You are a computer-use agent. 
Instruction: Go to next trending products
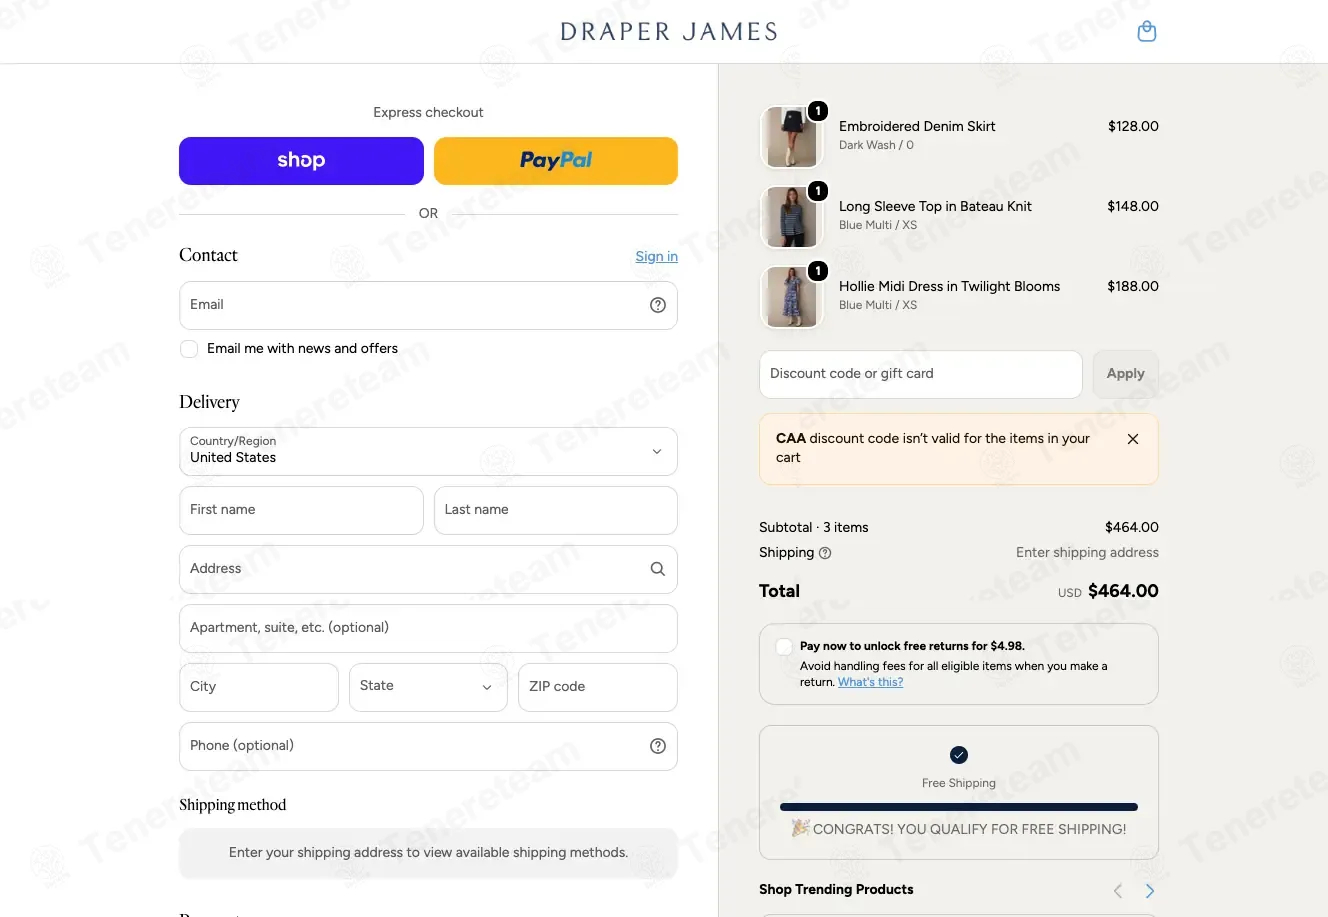(1150, 891)
